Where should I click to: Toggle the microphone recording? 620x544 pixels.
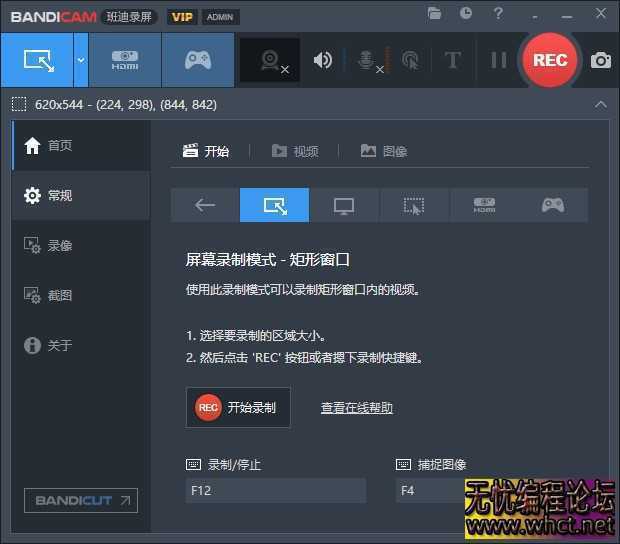[366, 60]
